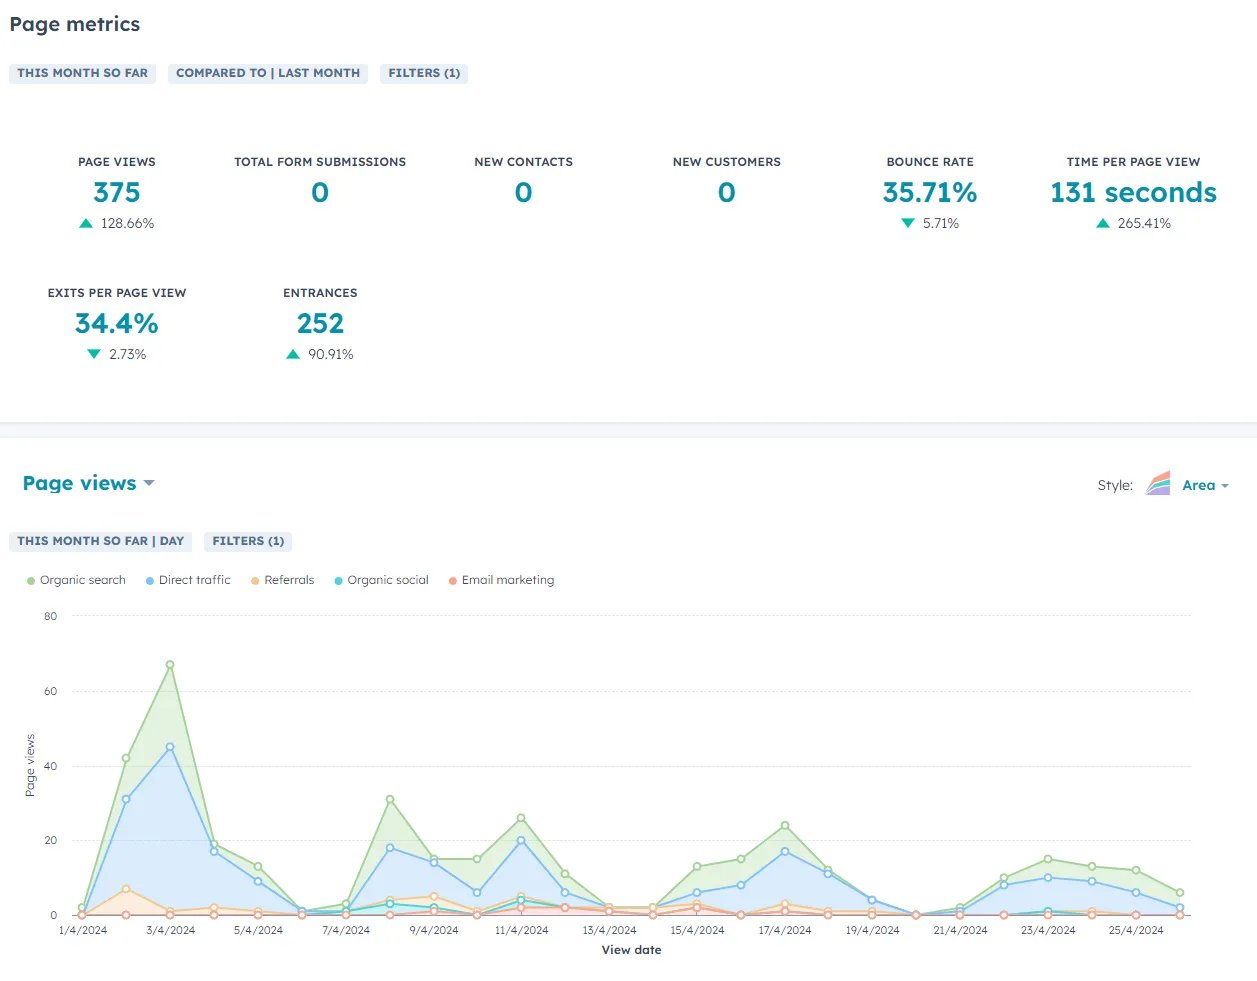Open Filters (1) above the chart

(x=248, y=541)
